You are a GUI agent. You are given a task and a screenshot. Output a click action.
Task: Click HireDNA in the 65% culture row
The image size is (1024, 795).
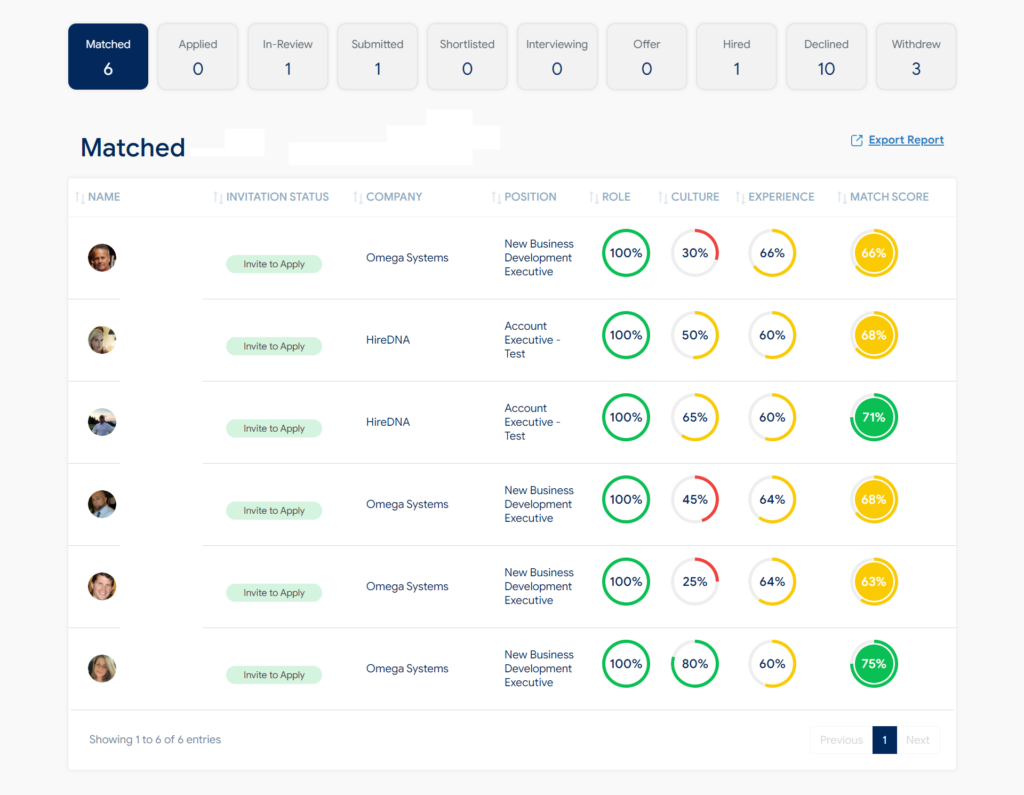coord(388,422)
